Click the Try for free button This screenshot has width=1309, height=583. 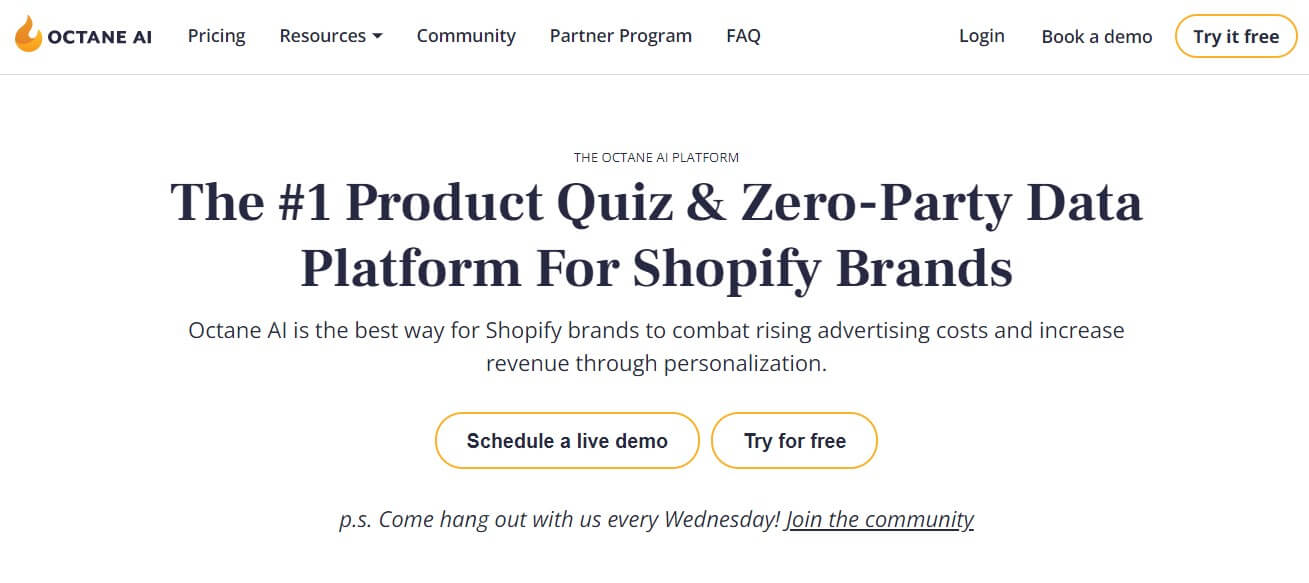tap(794, 440)
